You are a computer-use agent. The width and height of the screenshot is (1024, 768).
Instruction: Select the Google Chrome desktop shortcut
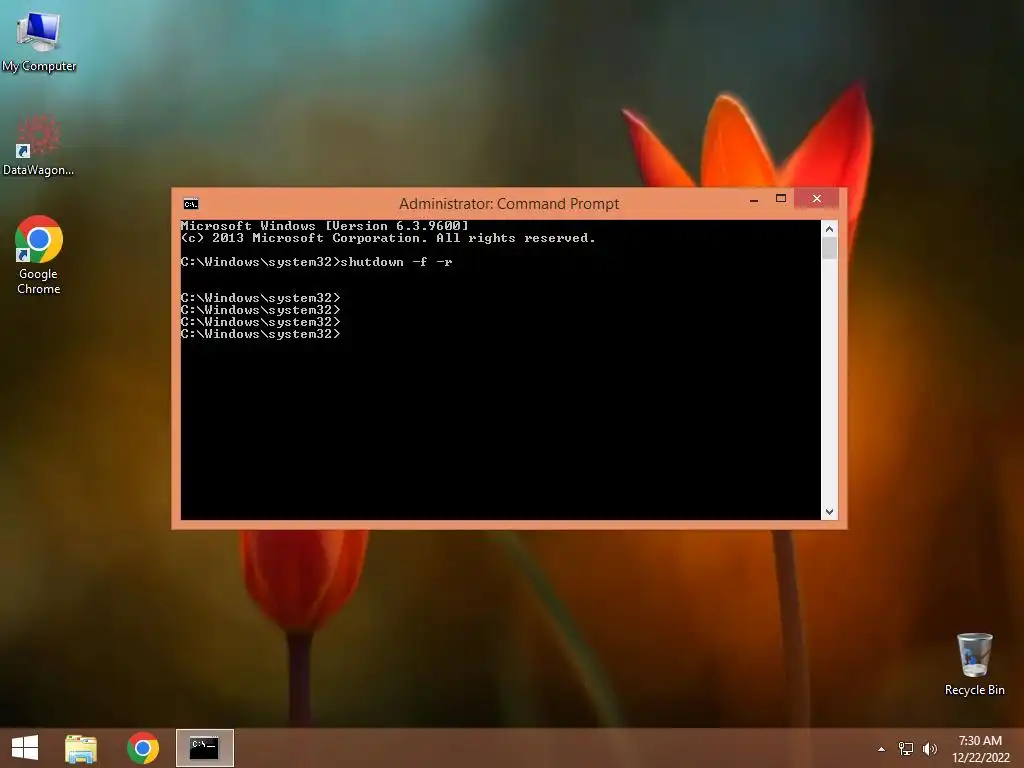pyautogui.click(x=39, y=255)
